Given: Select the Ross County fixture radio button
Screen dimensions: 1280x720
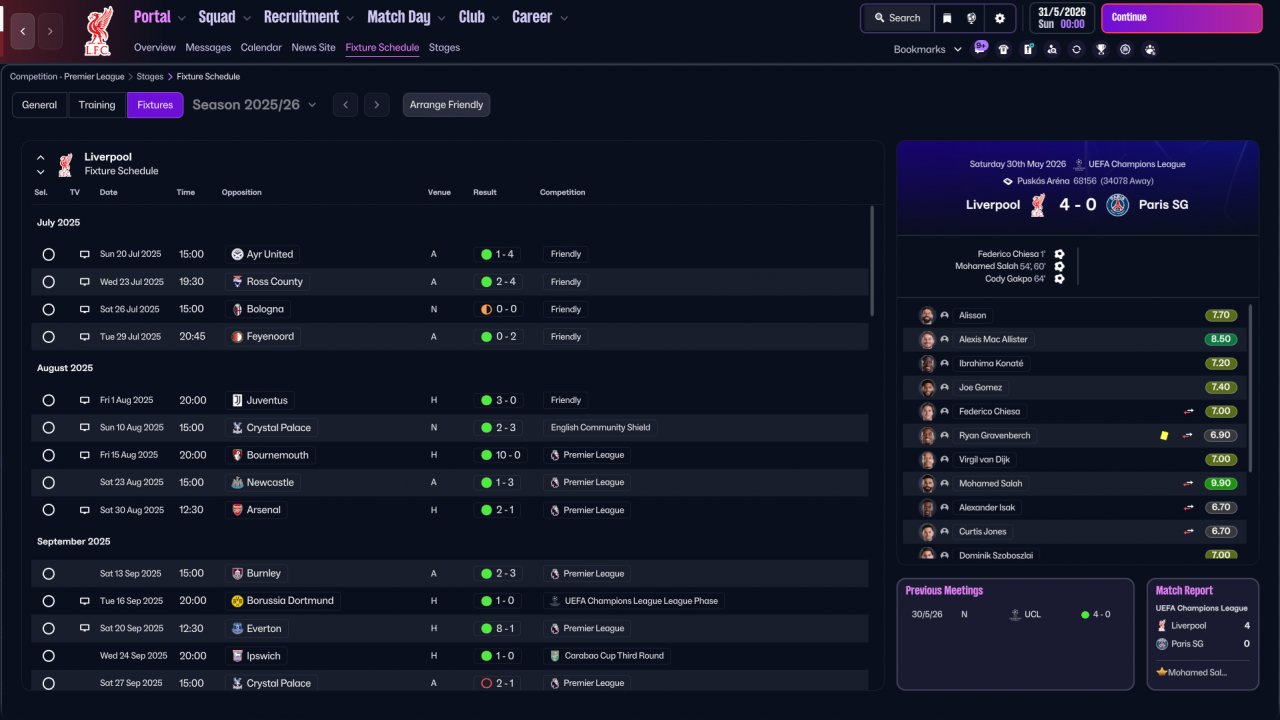Looking at the screenshot, I should click(48, 282).
